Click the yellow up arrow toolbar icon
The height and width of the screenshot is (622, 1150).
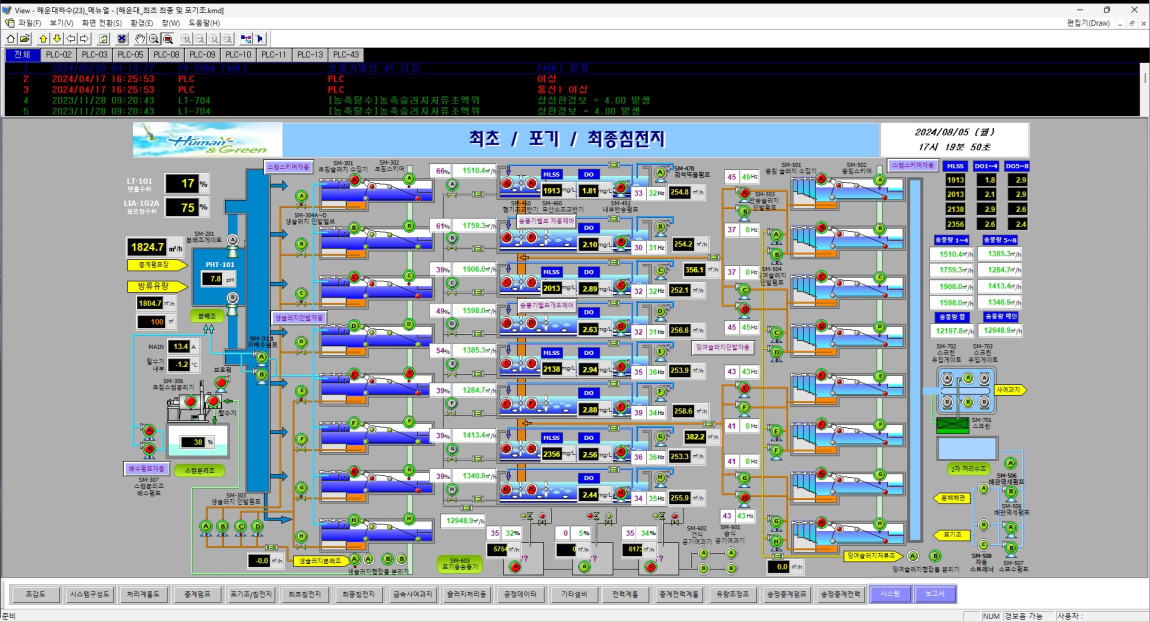click(43, 38)
